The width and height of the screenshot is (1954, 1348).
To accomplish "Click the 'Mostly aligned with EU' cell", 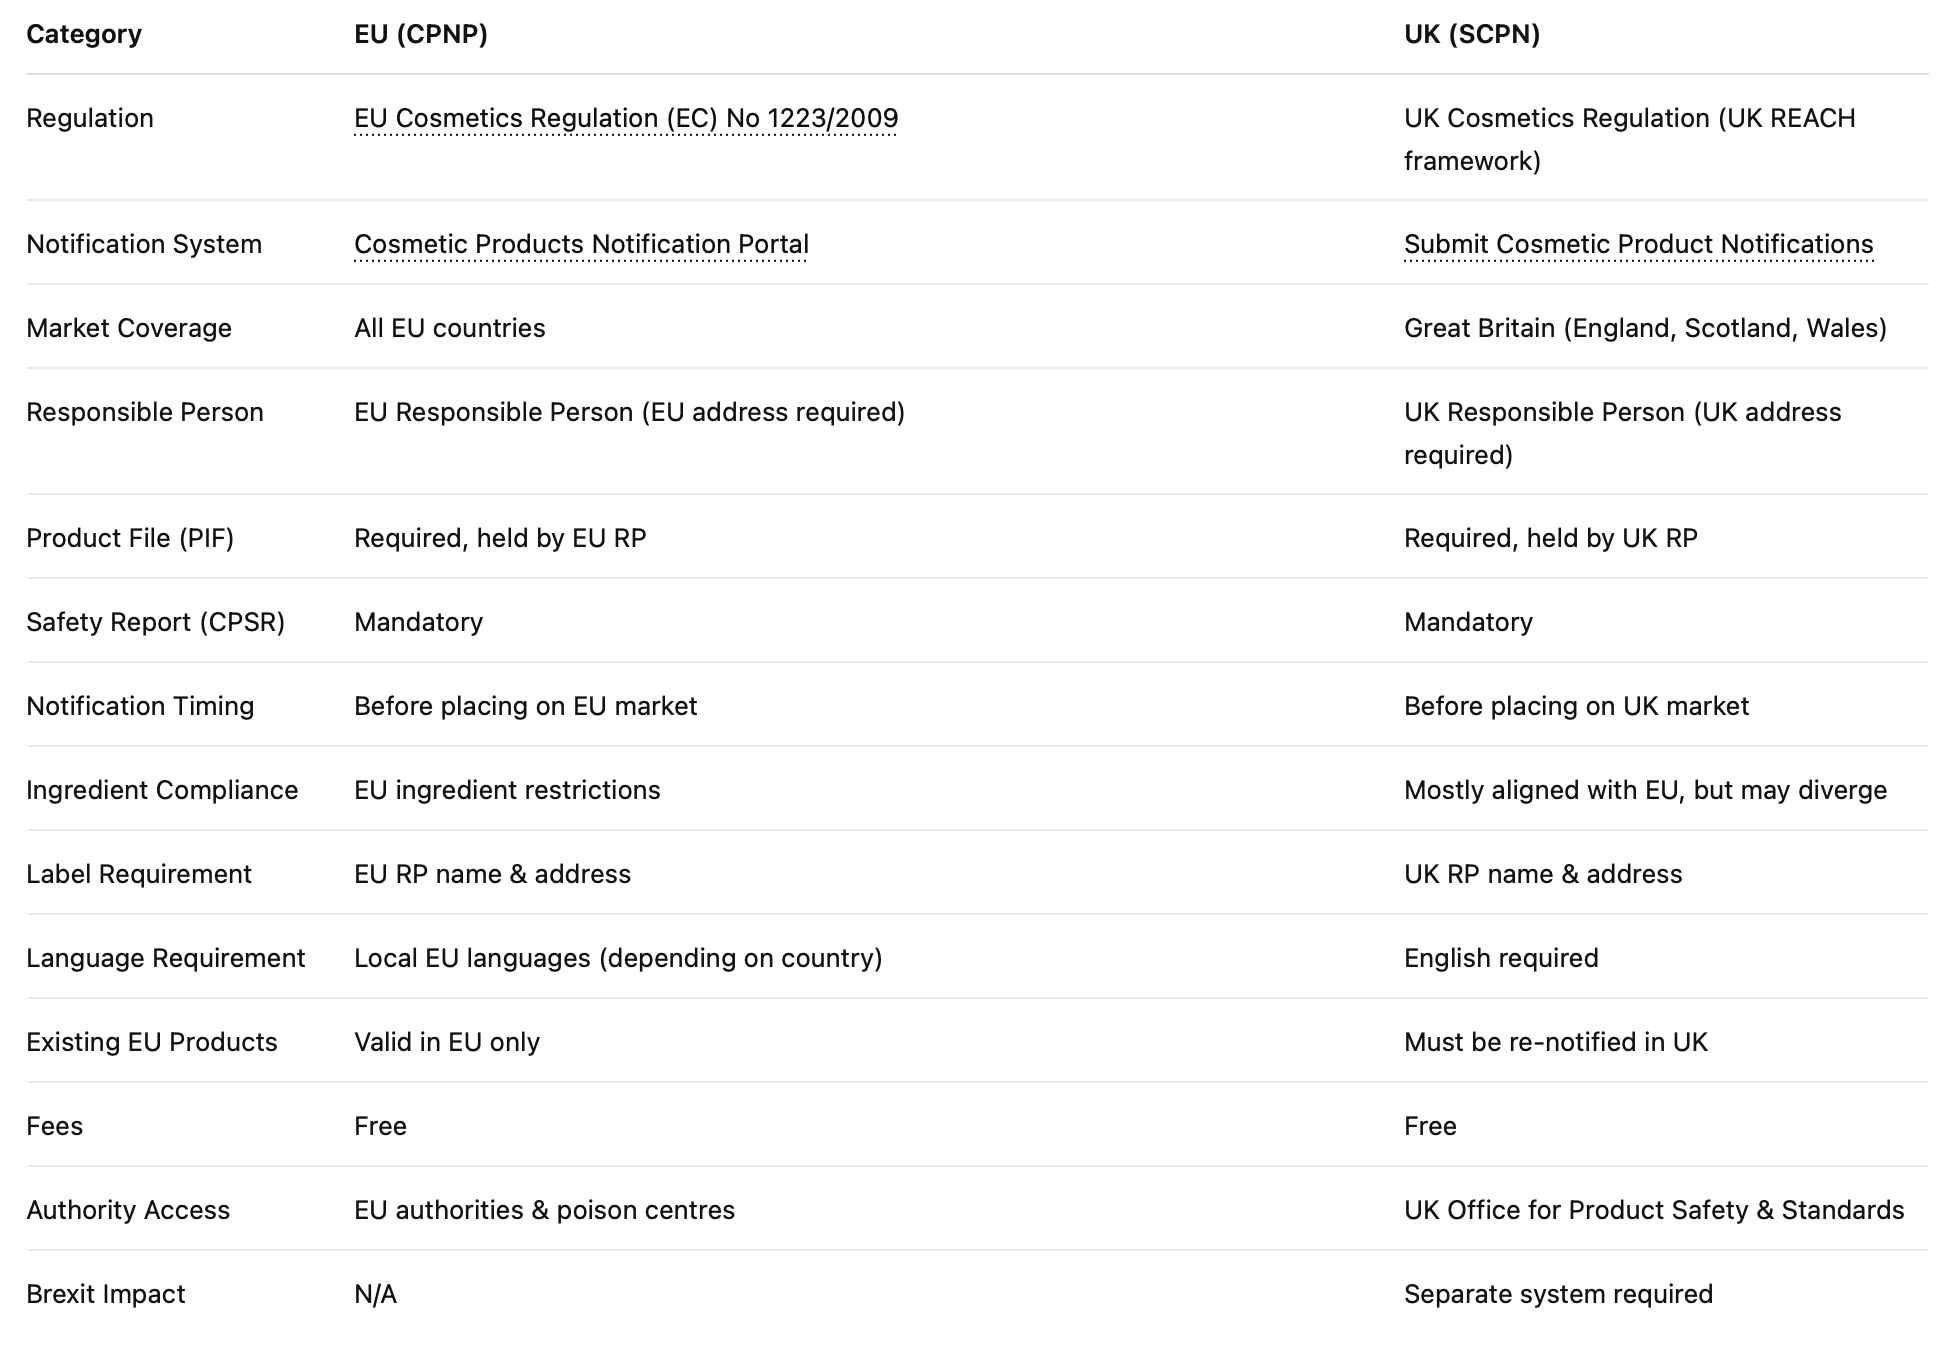I will pos(1645,790).
